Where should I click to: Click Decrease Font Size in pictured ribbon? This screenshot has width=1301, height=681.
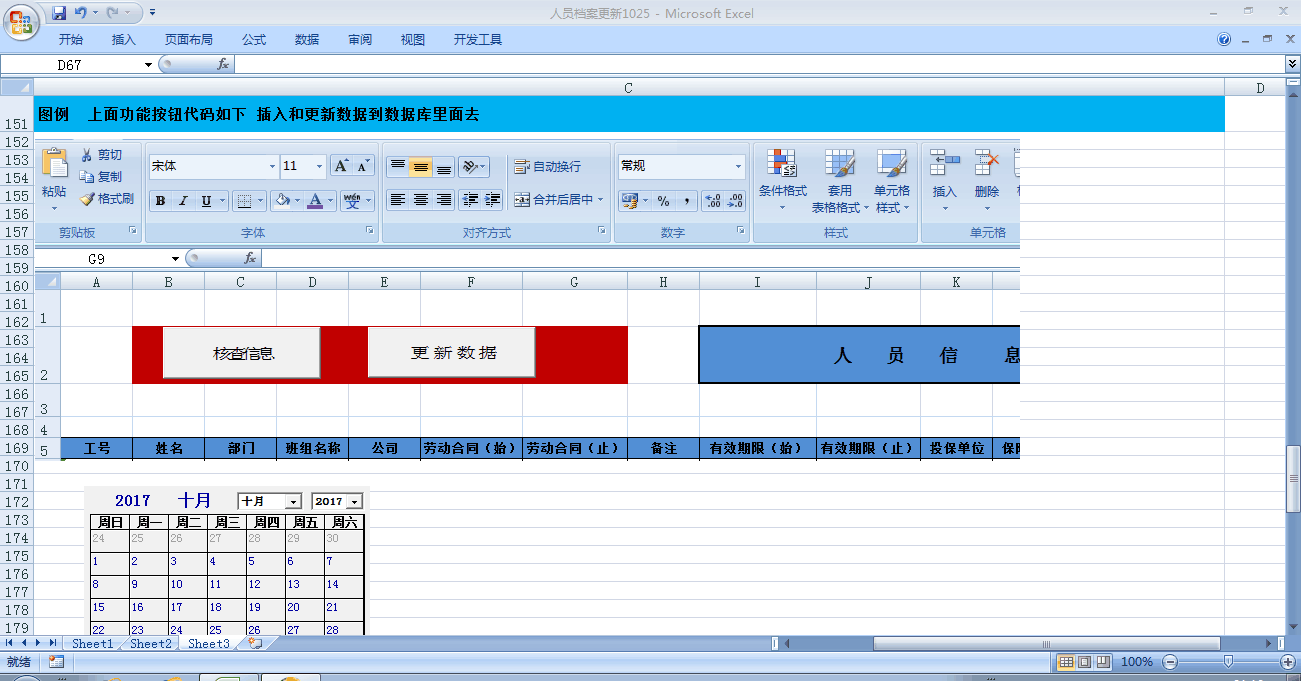coord(363,166)
